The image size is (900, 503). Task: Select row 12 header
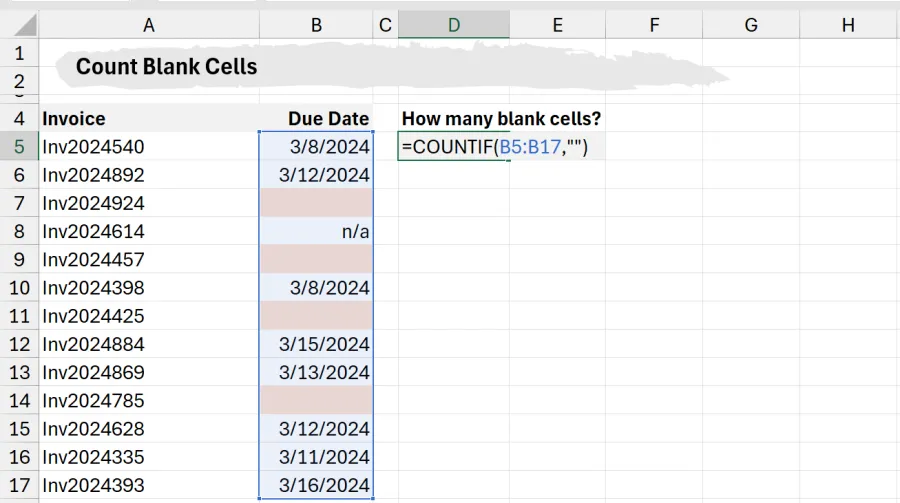click(x=20, y=343)
